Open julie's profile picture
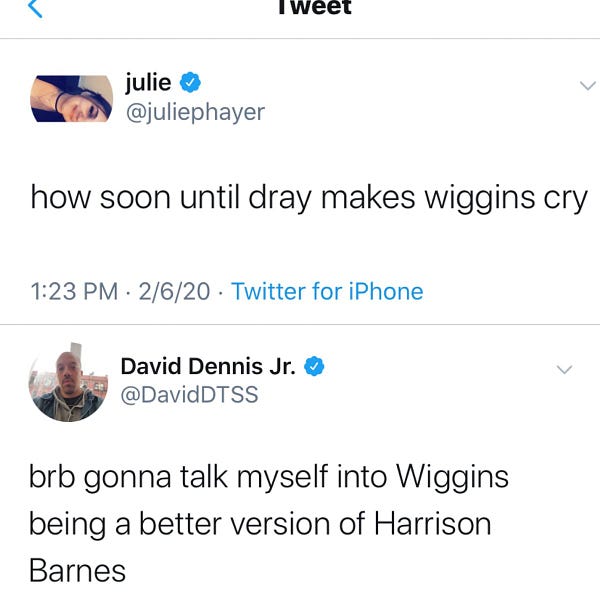 (x=72, y=99)
